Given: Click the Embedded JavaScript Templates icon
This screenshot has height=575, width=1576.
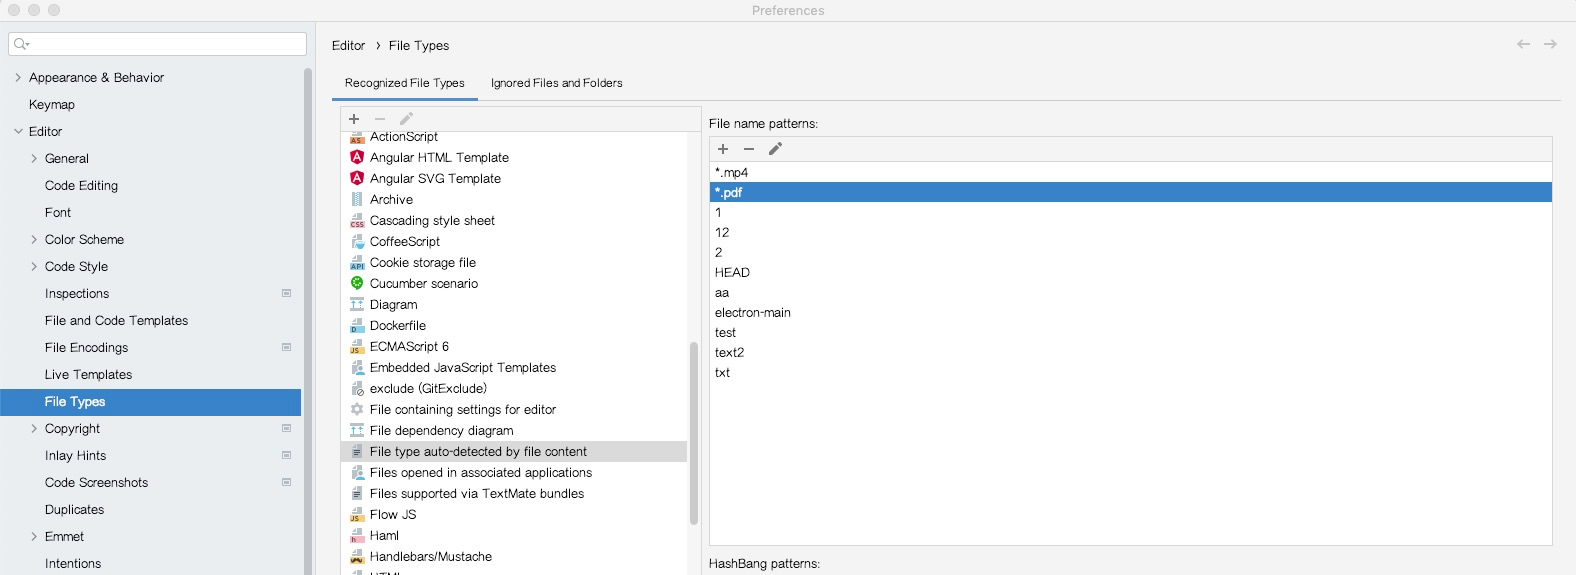Looking at the screenshot, I should (x=357, y=367).
